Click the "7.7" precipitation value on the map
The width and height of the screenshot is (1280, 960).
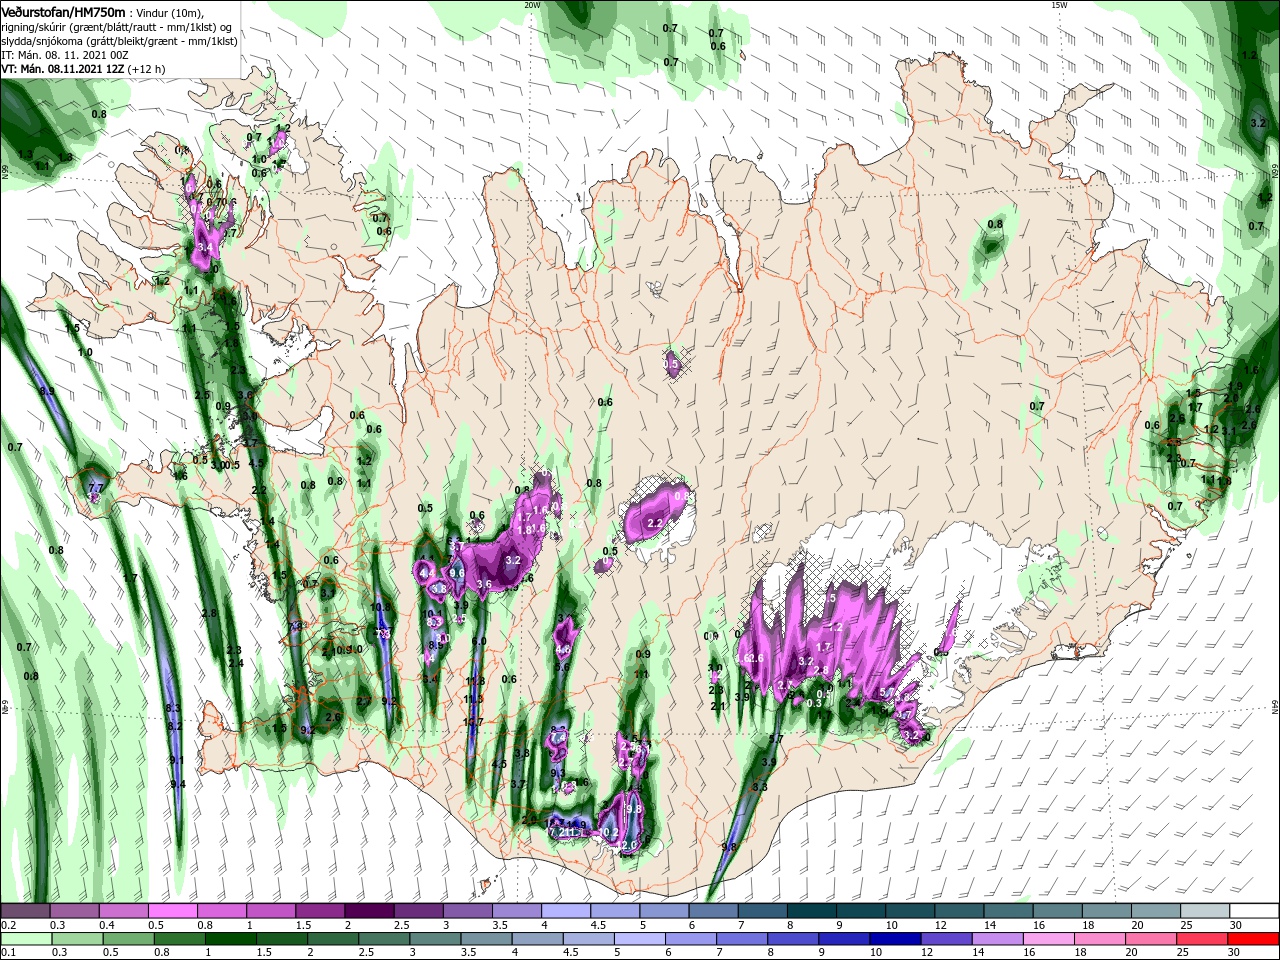pyautogui.click(x=96, y=488)
